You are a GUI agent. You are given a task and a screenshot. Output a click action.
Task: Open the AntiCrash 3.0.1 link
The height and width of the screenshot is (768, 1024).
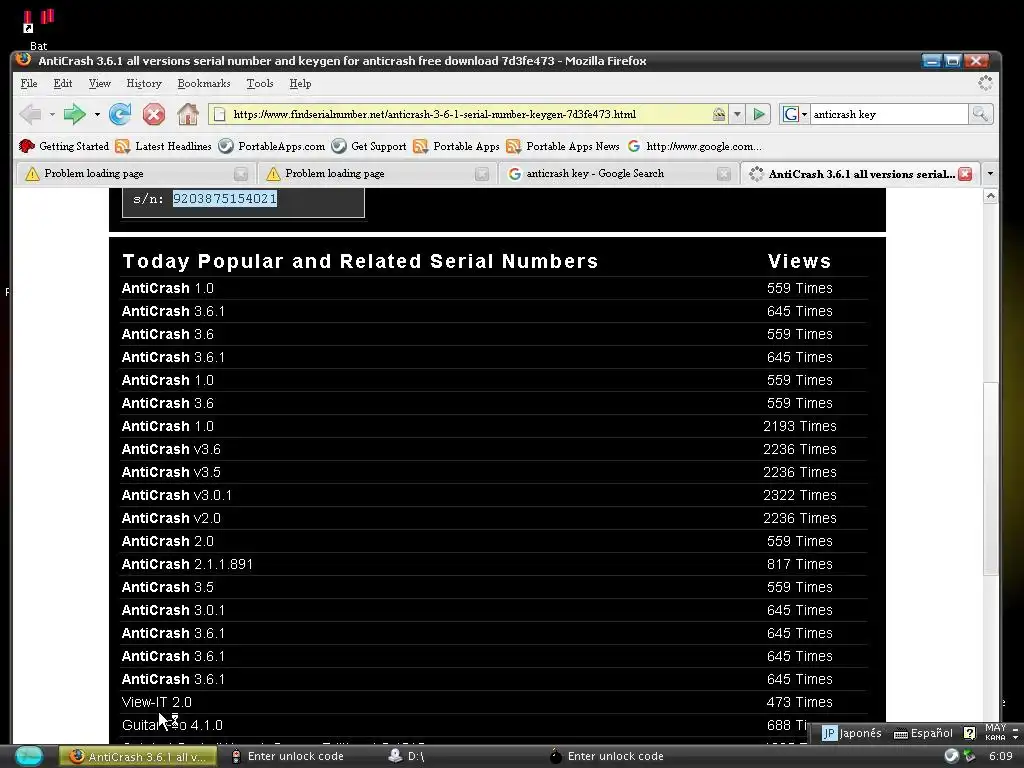pos(173,610)
